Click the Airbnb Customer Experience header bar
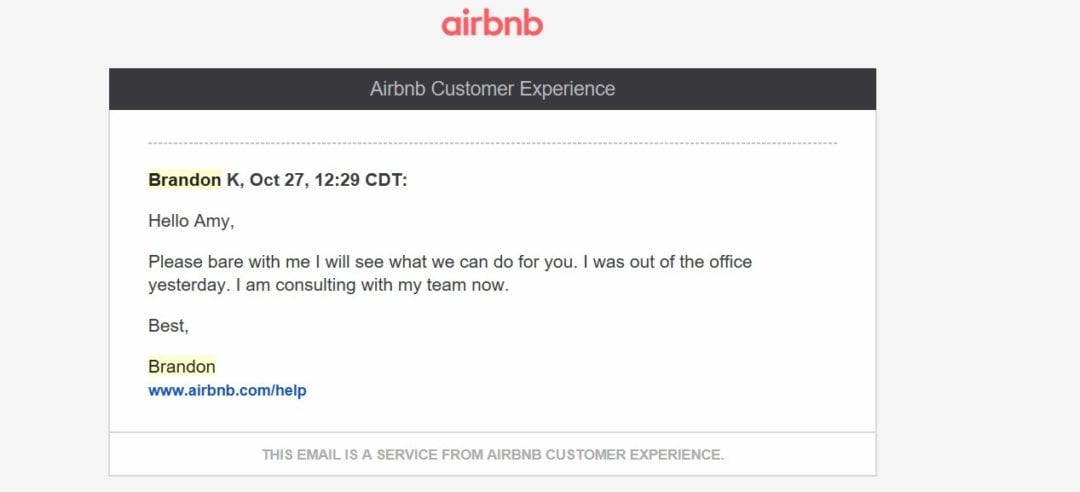Screen dimensions: 1080x492 point(492,89)
